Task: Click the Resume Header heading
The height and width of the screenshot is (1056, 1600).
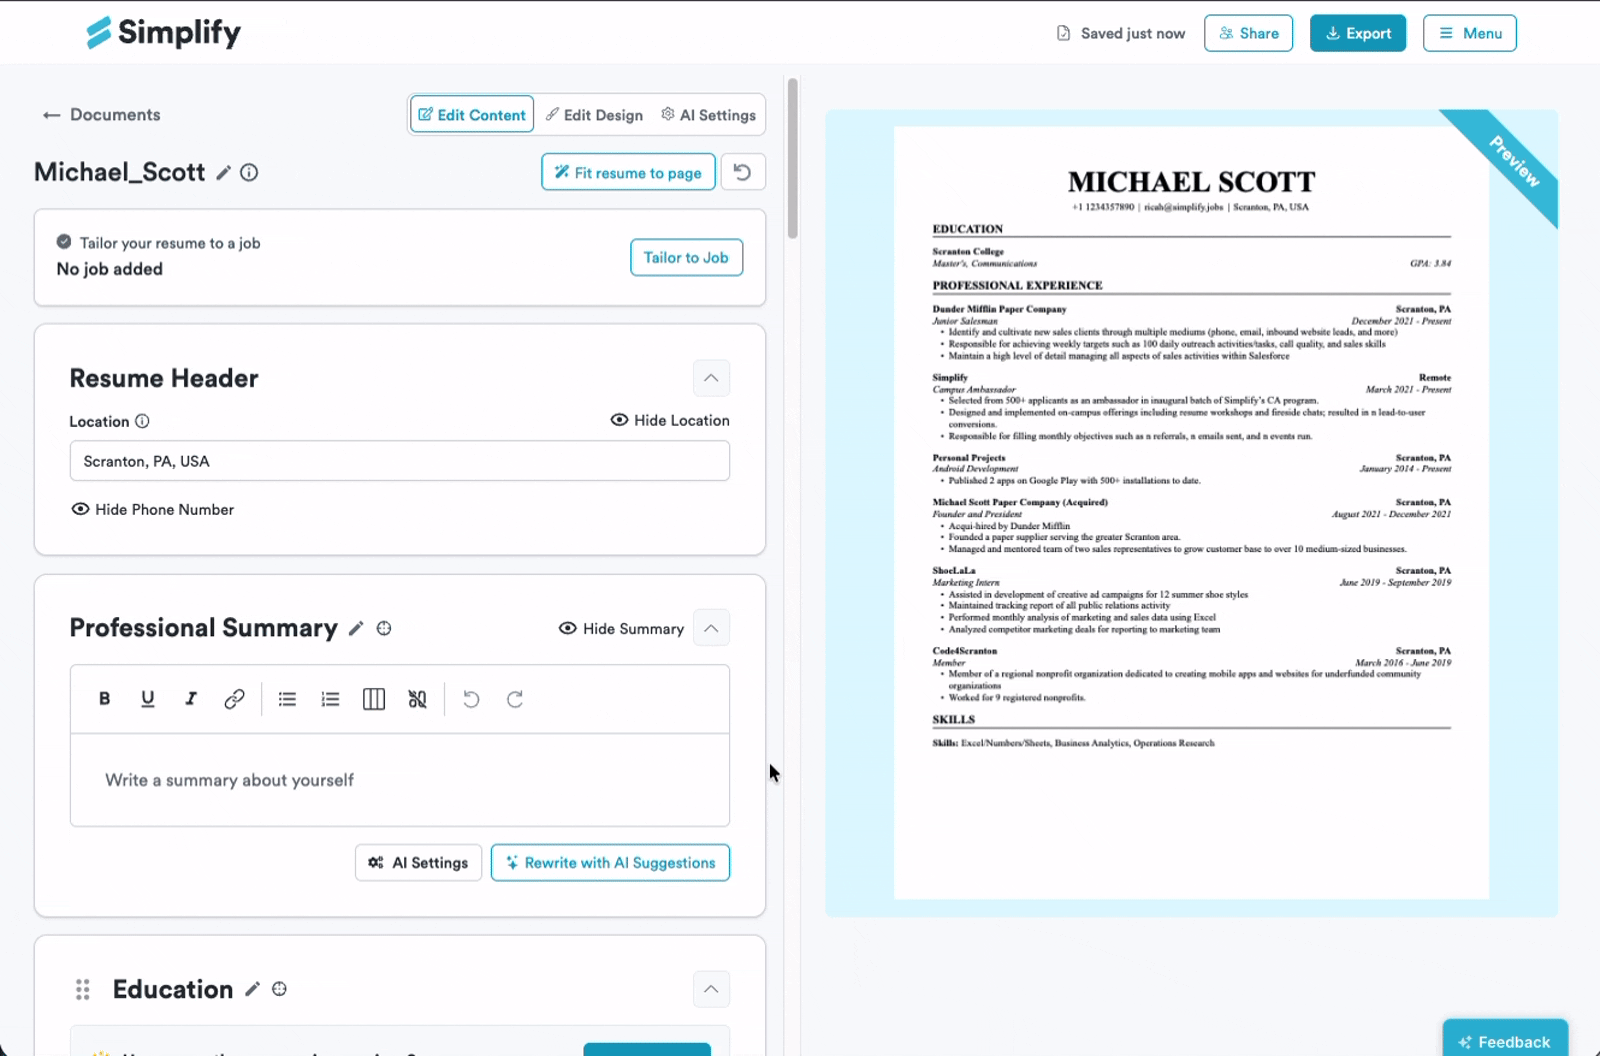Action: [x=164, y=378]
